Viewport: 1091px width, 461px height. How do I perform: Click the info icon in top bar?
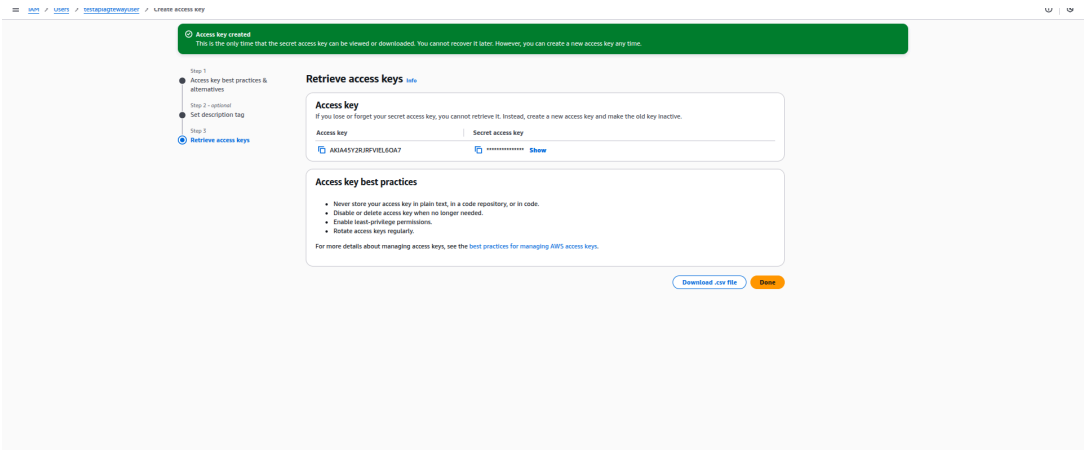point(1049,8)
